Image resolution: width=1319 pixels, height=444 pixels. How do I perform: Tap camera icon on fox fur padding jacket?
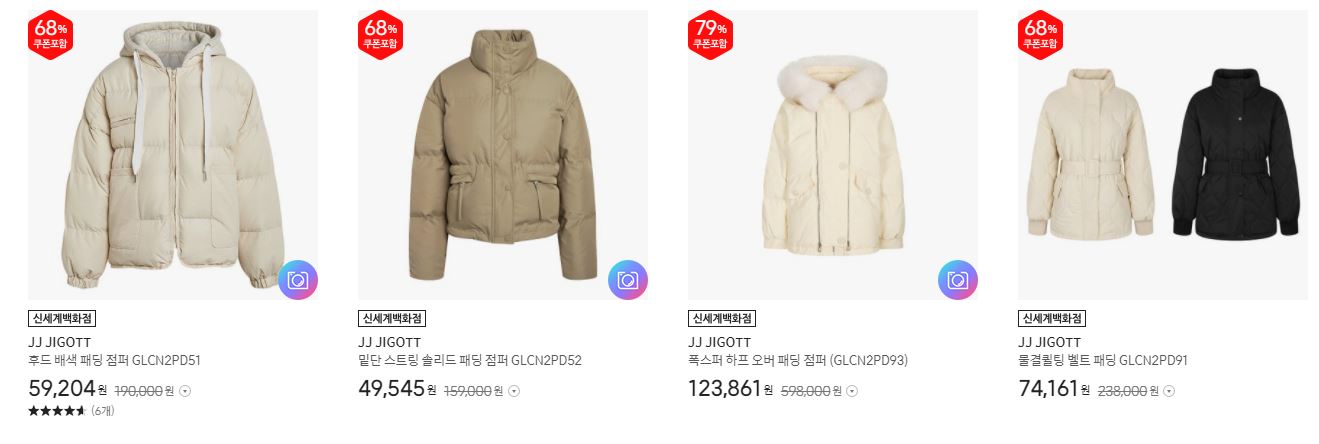coord(958,280)
